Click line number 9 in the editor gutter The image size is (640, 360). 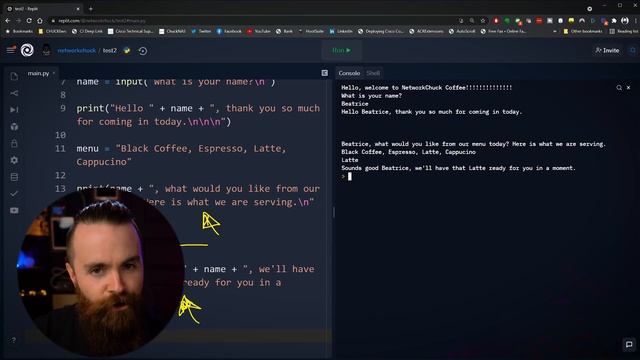pyautogui.click(x=63, y=108)
